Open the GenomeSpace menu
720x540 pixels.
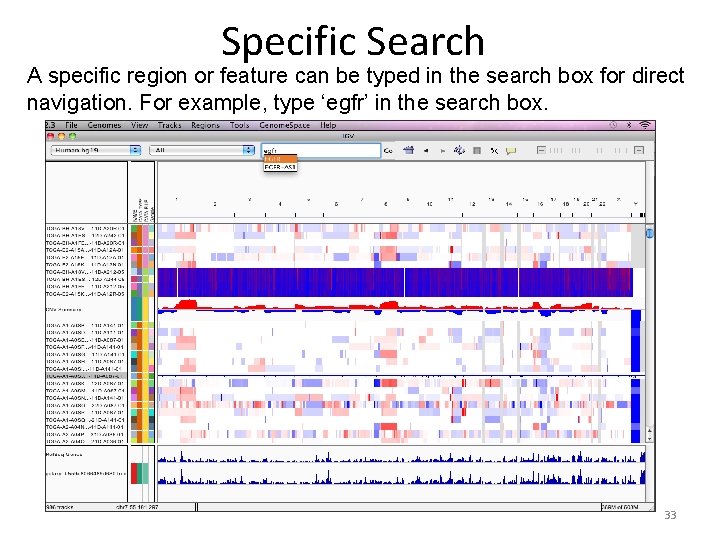coord(284,125)
